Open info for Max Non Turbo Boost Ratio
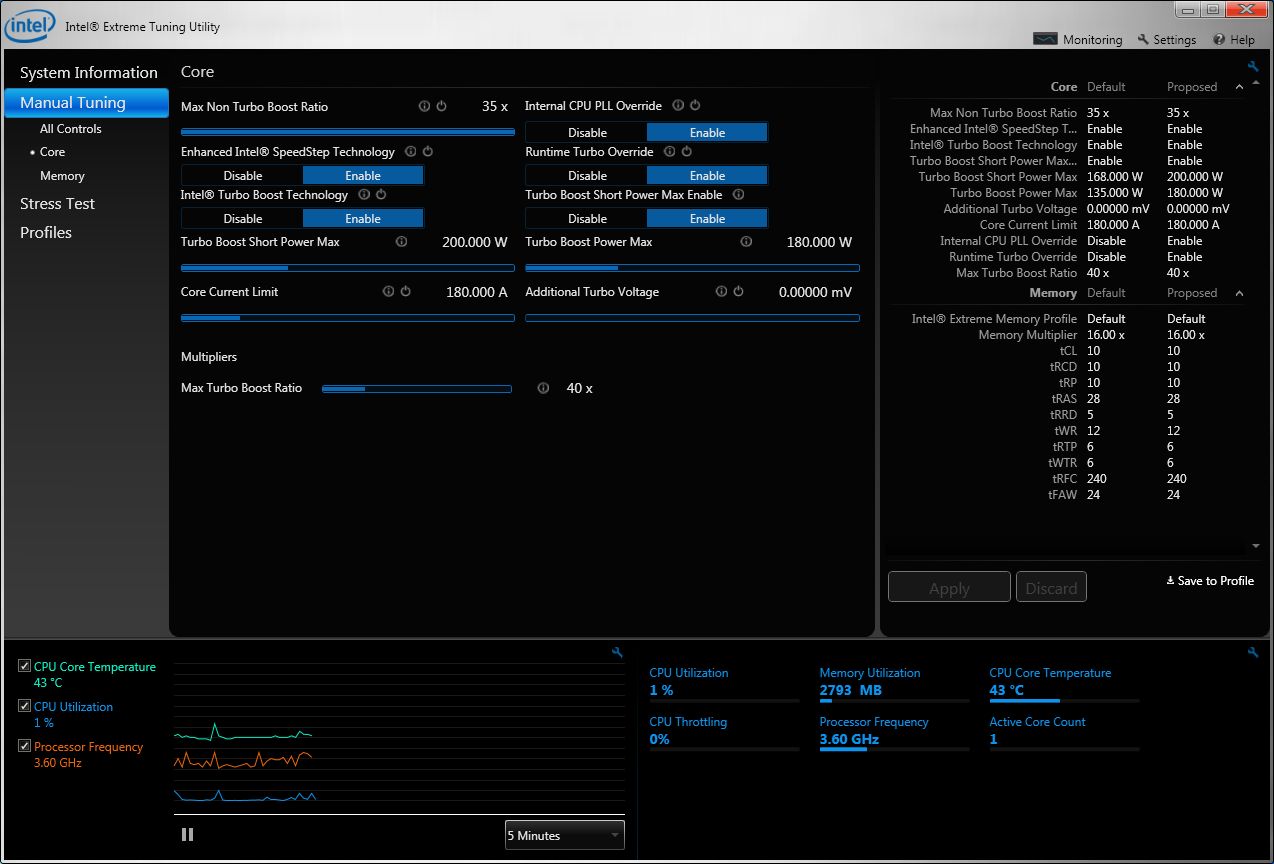The image size is (1274, 864). (424, 106)
